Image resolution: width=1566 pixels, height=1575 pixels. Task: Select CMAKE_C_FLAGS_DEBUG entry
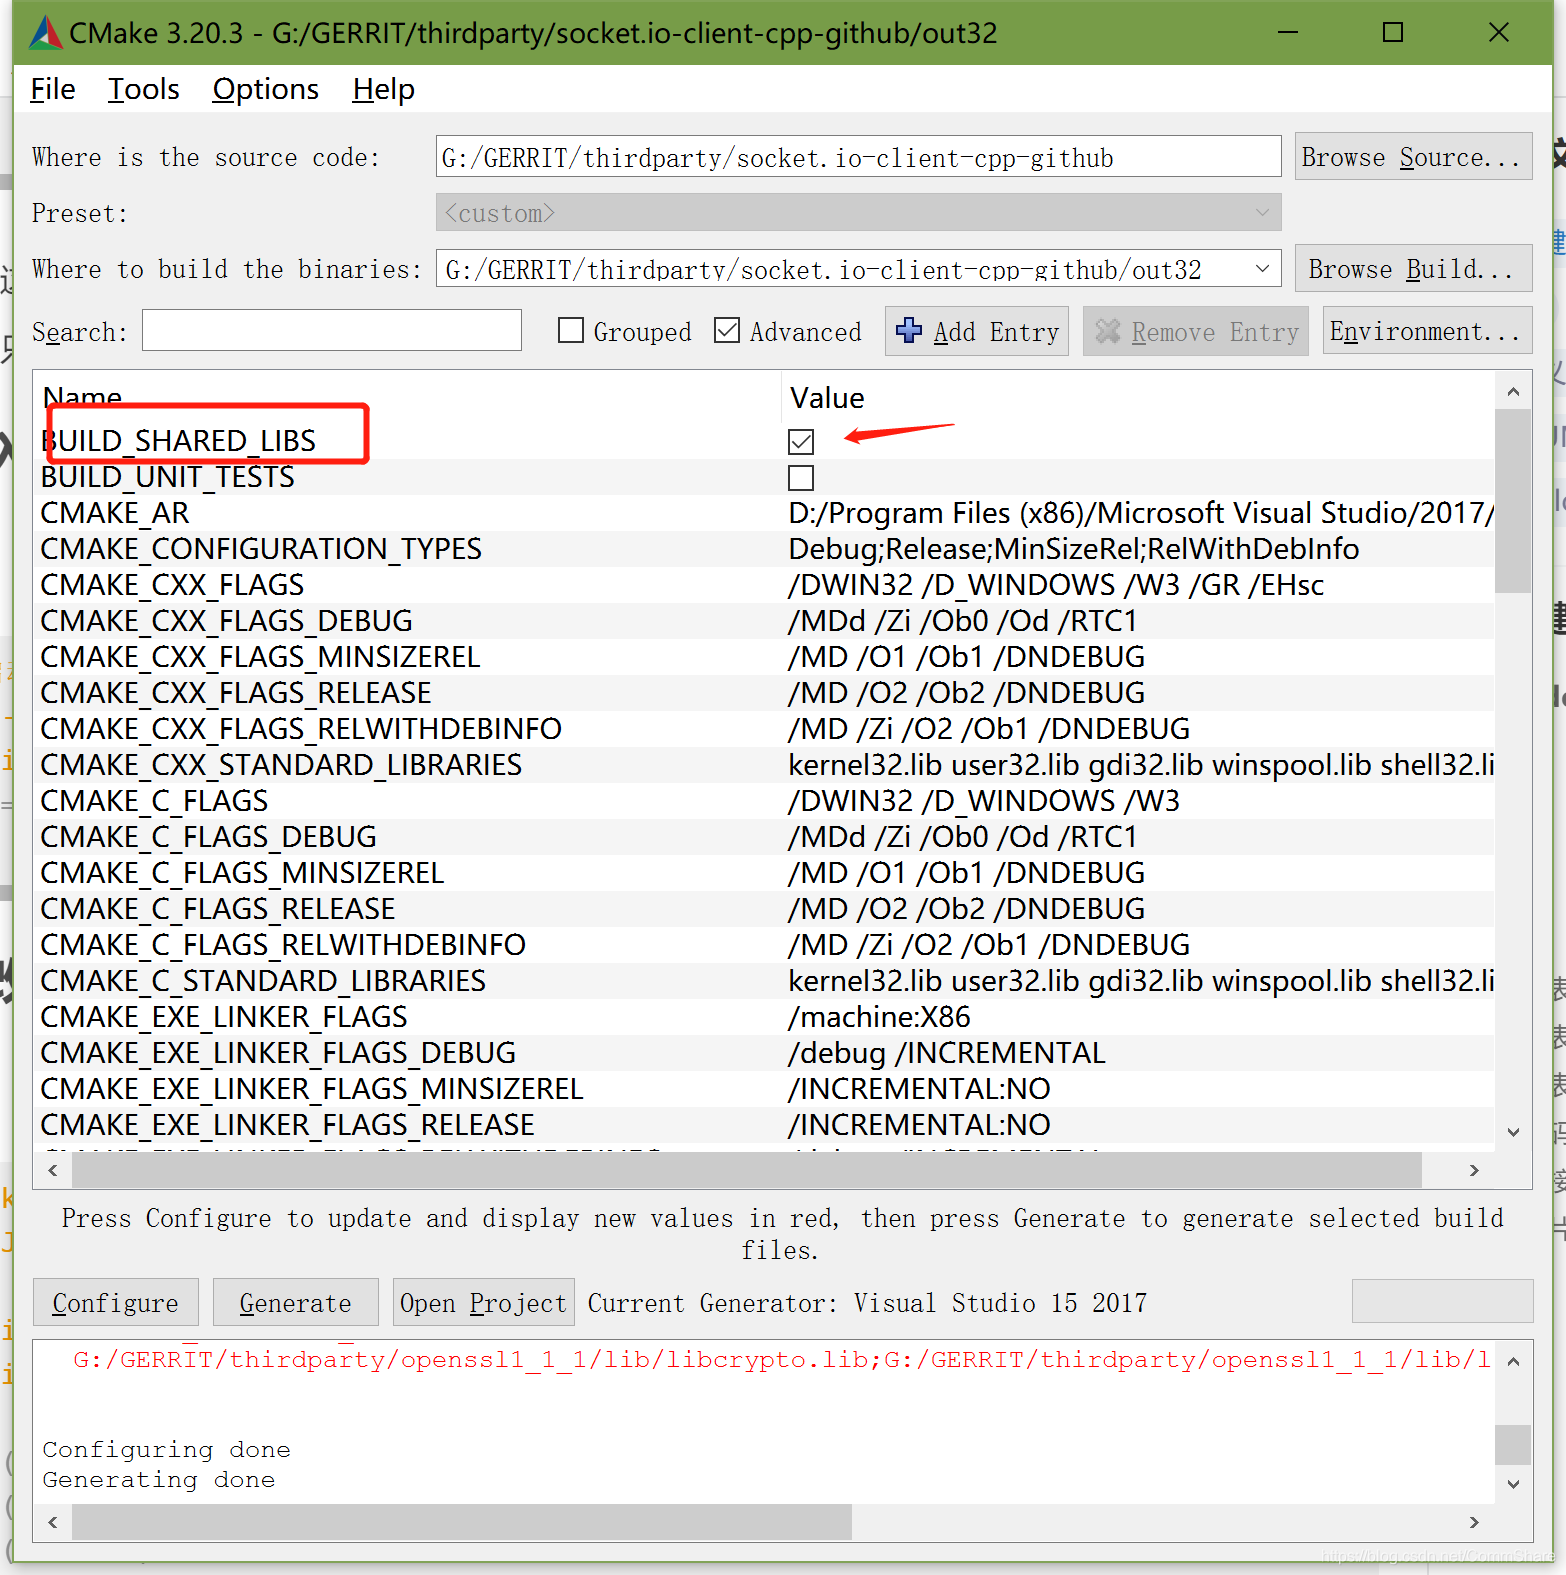pos(209,837)
